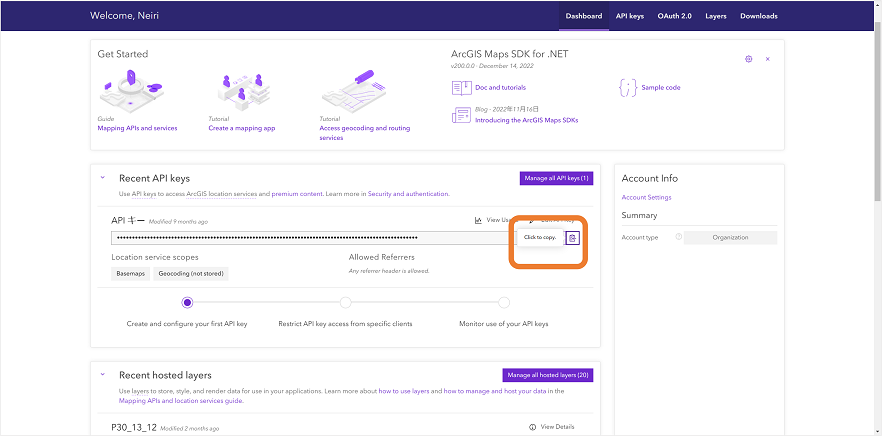Open Mapping APIs and location services guide link

point(181,401)
